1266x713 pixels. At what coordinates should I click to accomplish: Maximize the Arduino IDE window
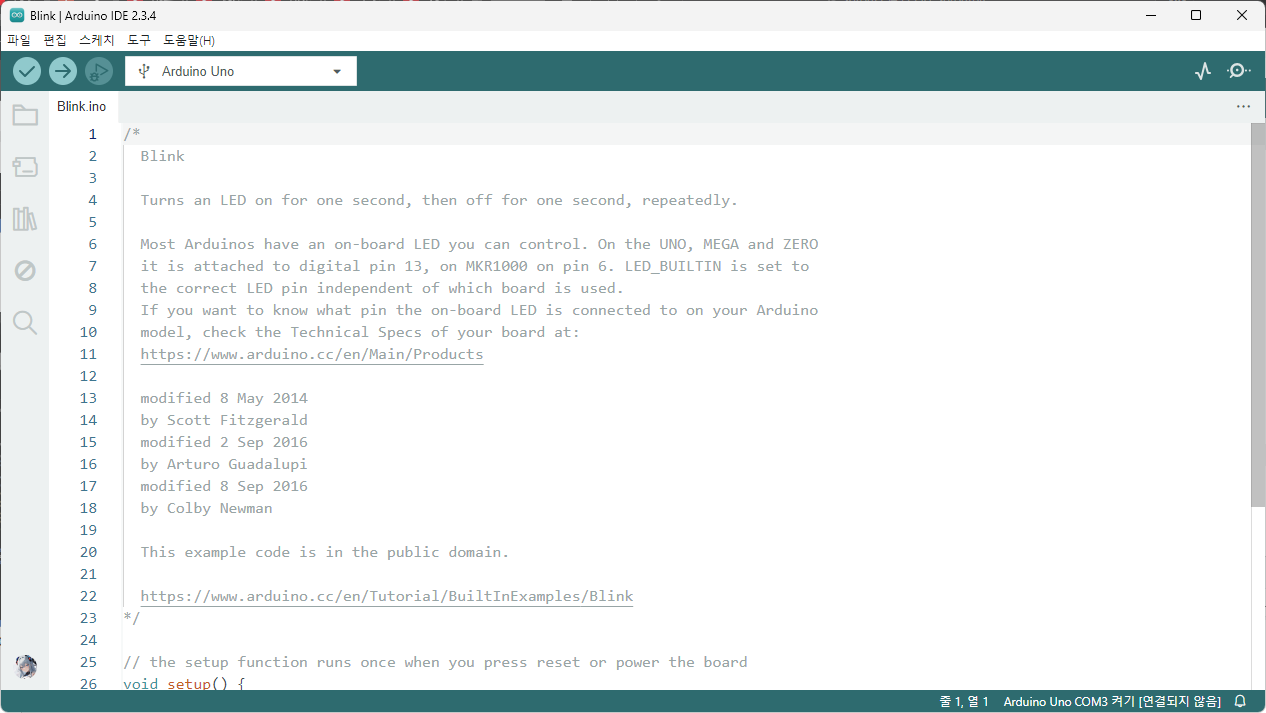tap(1196, 15)
